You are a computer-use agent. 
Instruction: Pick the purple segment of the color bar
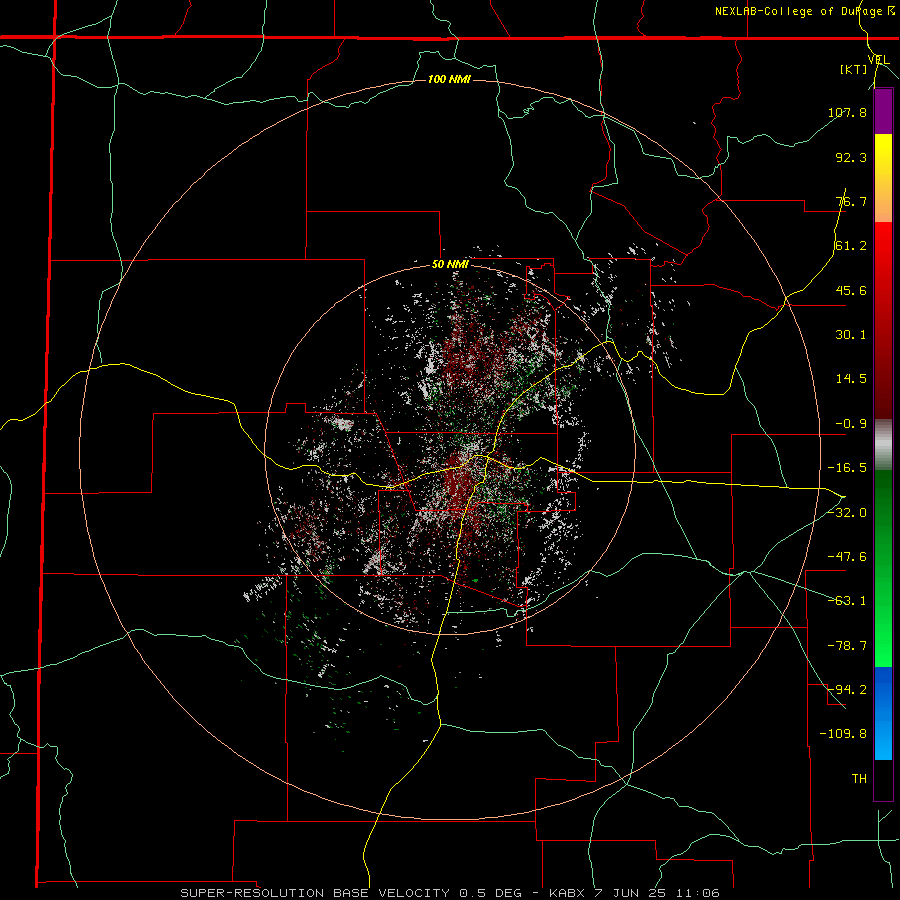tap(883, 112)
